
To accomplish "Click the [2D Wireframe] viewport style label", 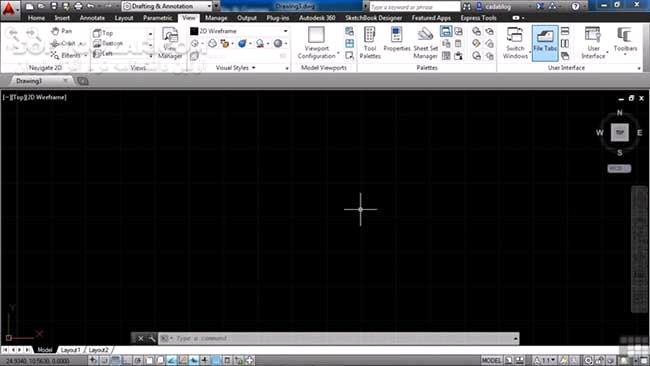I will click(x=46, y=97).
